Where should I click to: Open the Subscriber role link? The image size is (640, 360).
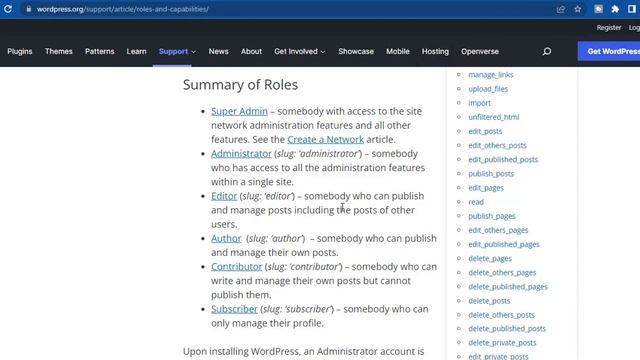pyautogui.click(x=234, y=309)
